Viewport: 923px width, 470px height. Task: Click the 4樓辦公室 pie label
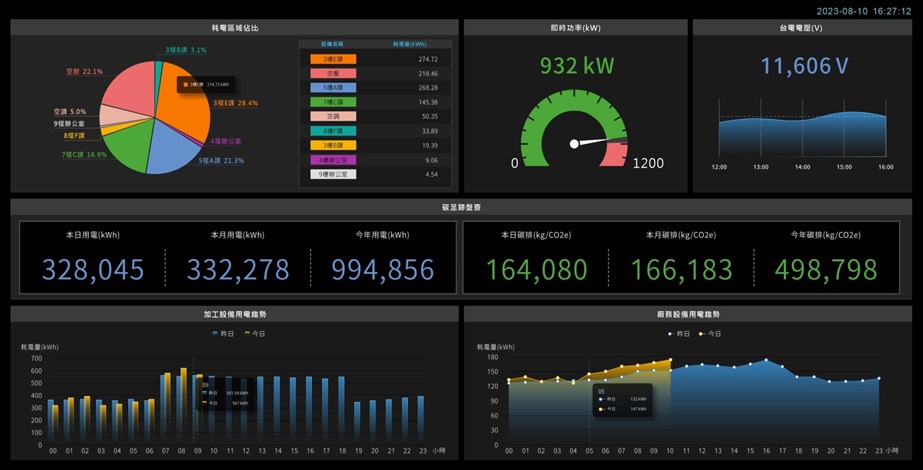(226, 141)
